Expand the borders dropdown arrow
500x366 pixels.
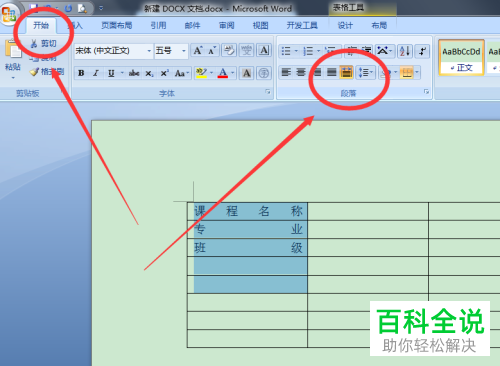(417, 72)
